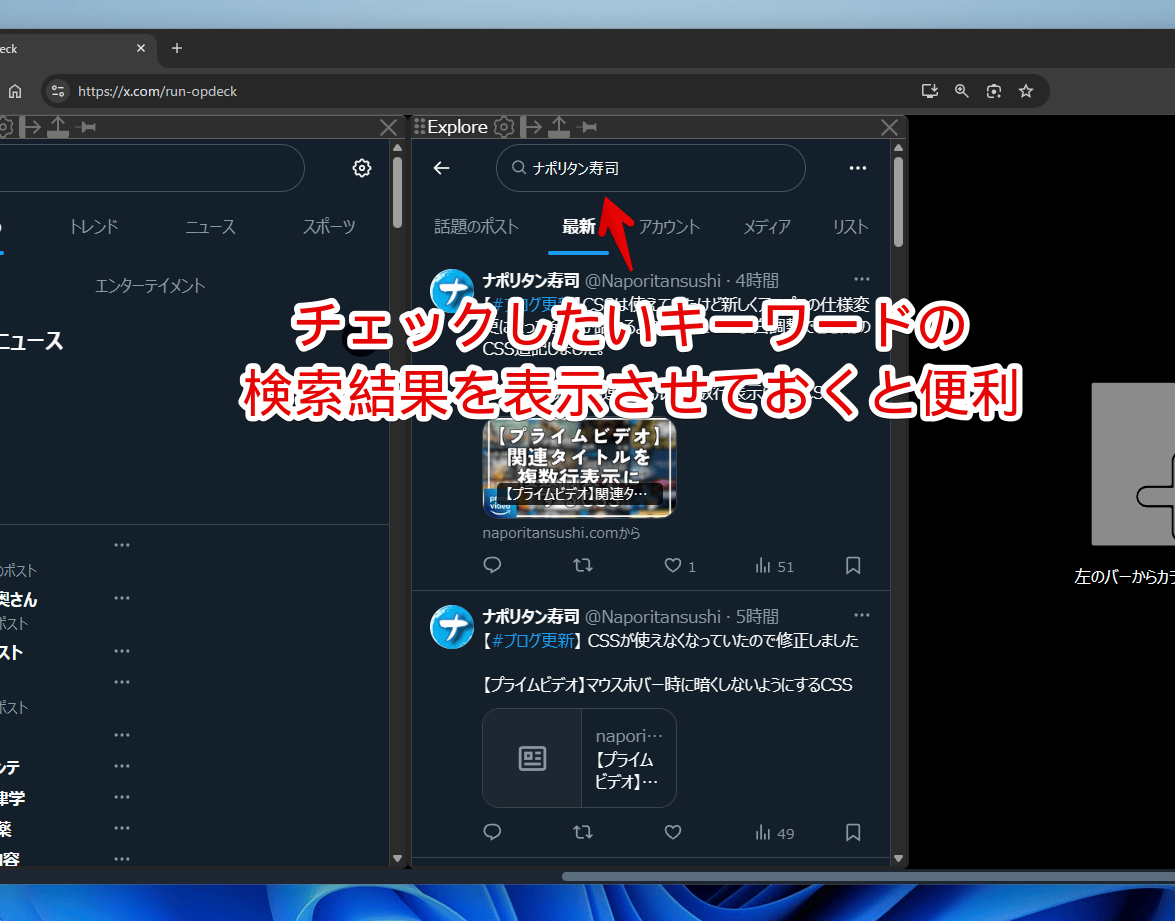Click upload icon in Explore column header

[x=558, y=127]
